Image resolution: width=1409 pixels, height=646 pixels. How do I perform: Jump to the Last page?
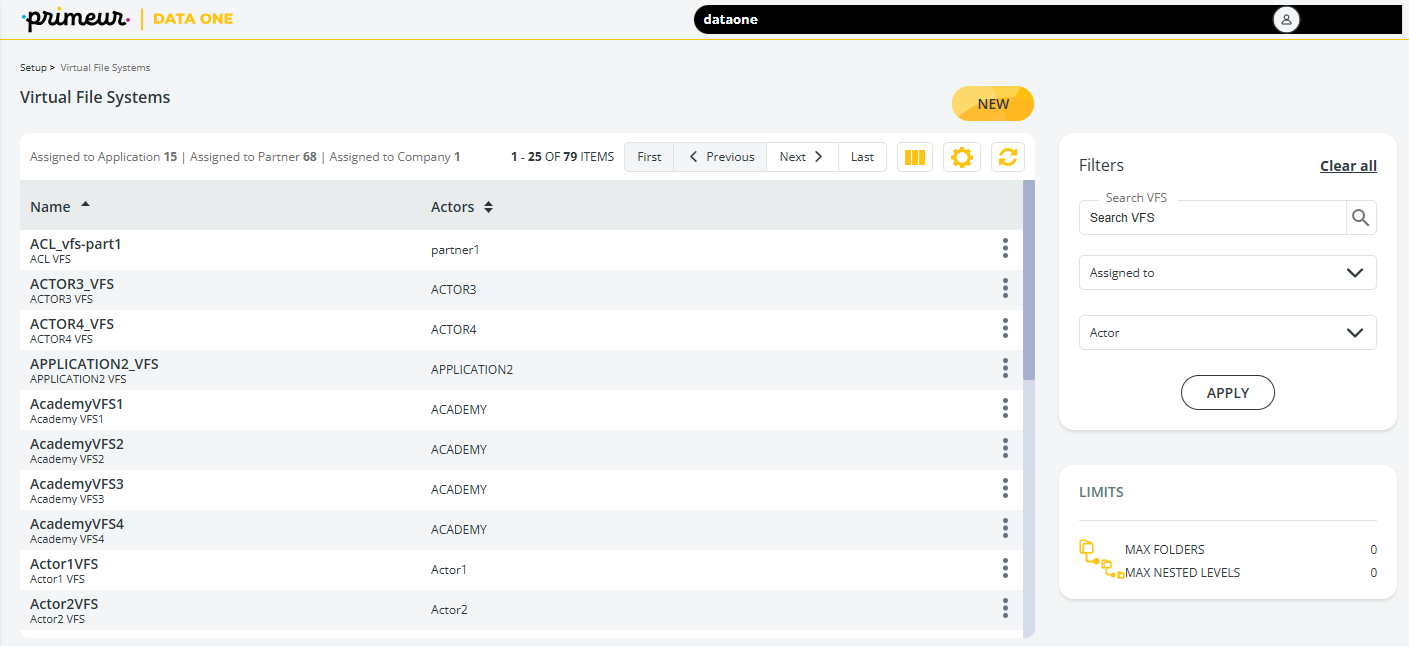(x=862, y=157)
